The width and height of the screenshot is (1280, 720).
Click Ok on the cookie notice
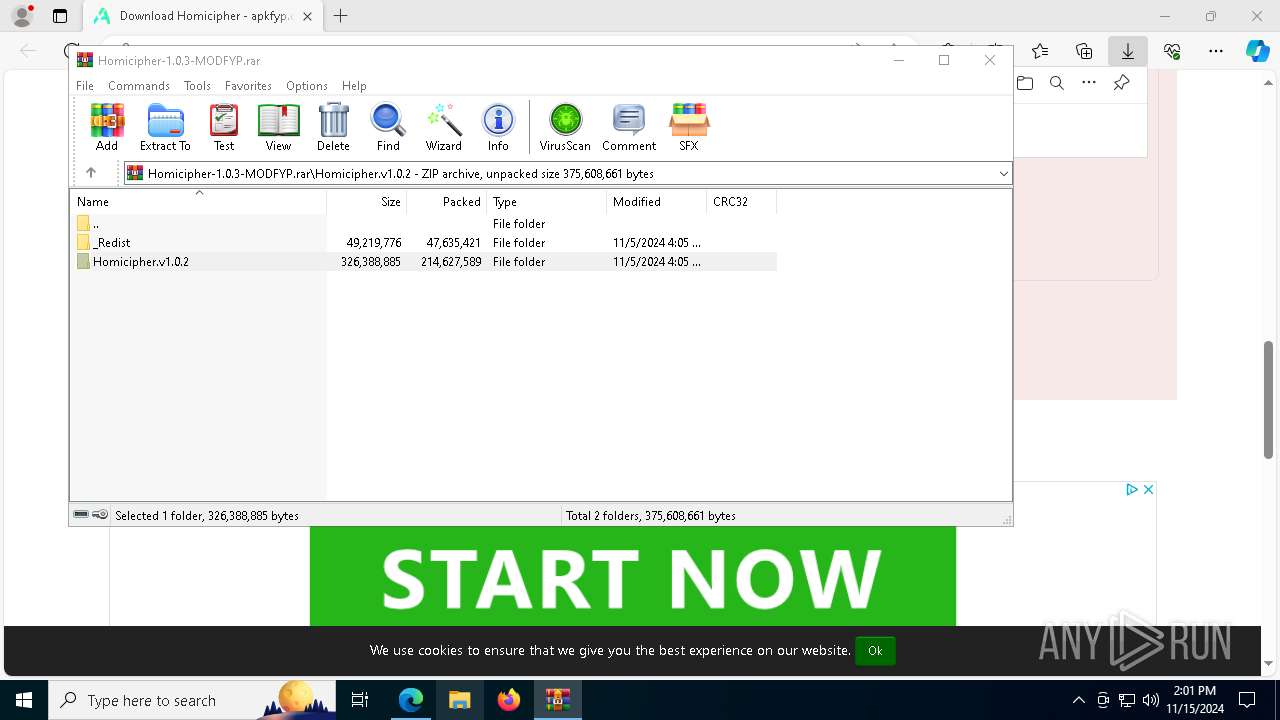click(x=875, y=650)
